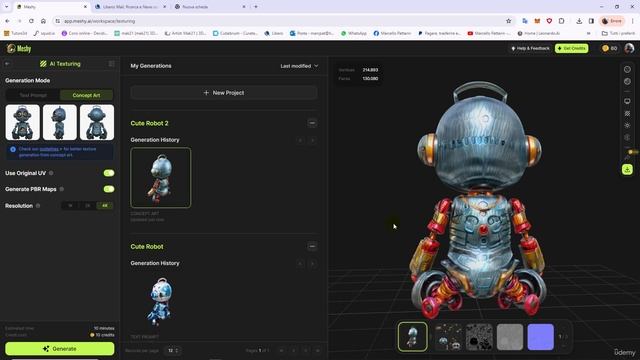This screenshot has width=640, height=360.
Task: Bookmark this page with the star icon
Action: pyautogui.click(x=509, y=21)
